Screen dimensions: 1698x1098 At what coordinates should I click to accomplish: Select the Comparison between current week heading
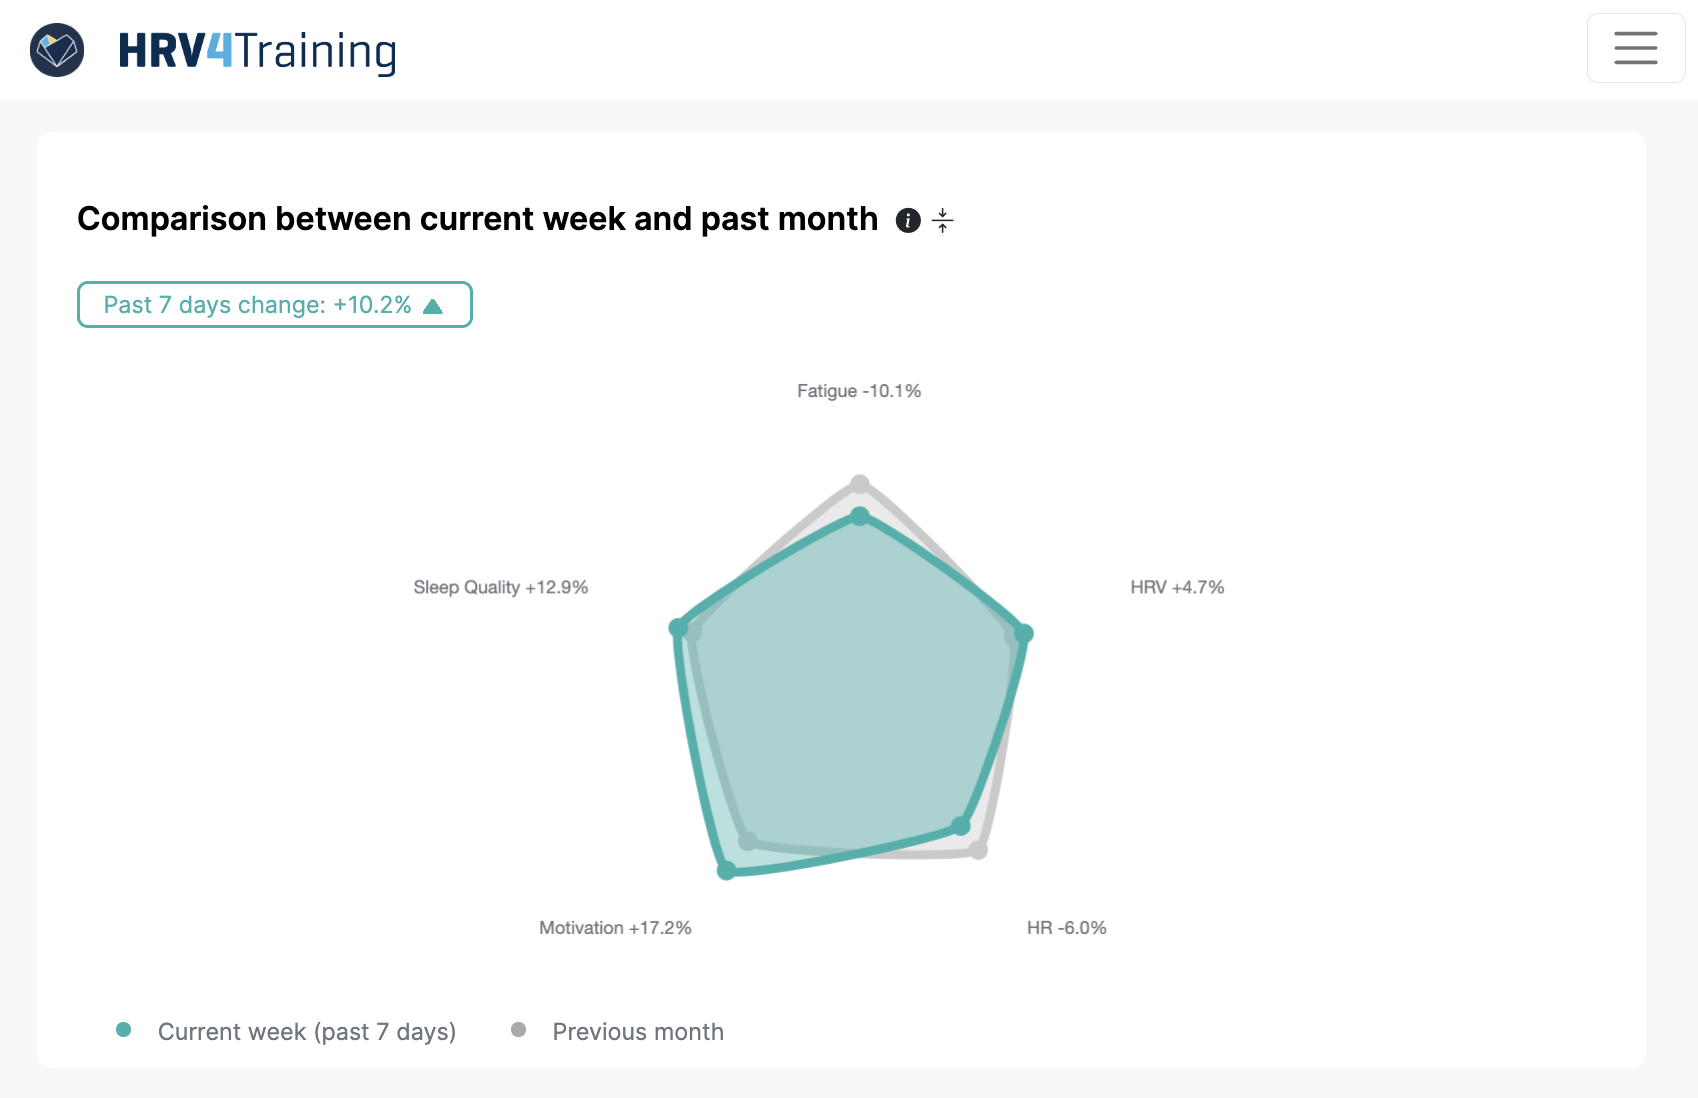point(477,218)
